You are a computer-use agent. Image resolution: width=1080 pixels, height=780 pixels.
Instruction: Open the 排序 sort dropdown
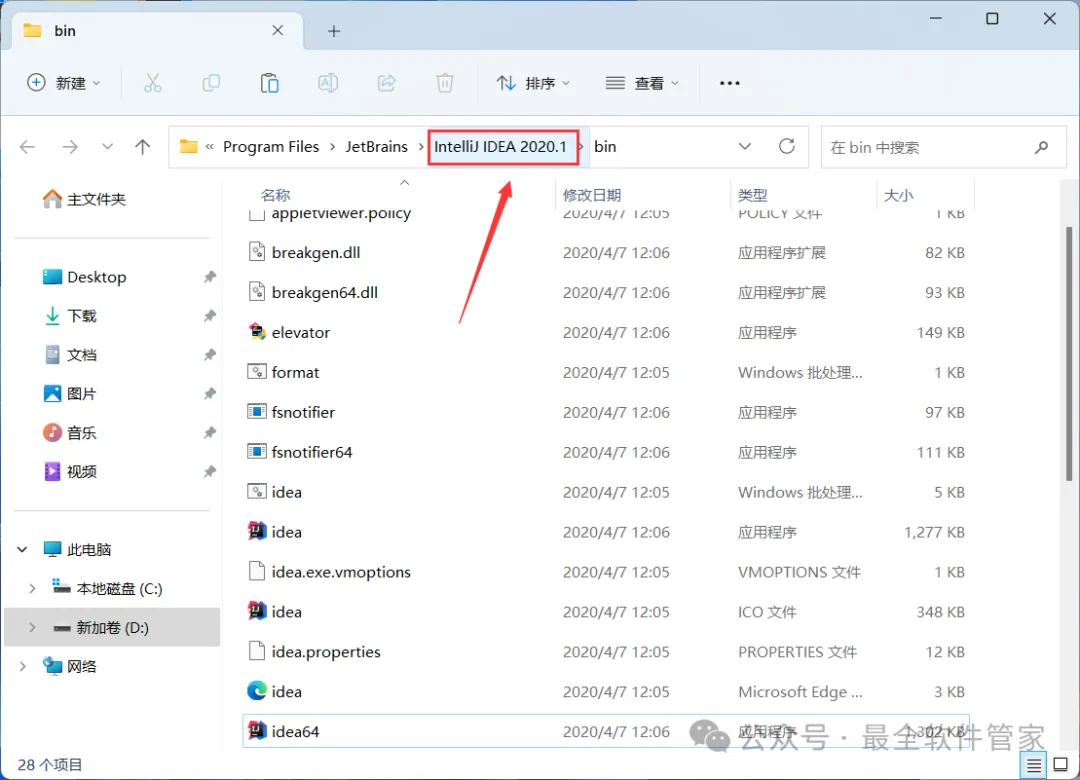pos(534,83)
